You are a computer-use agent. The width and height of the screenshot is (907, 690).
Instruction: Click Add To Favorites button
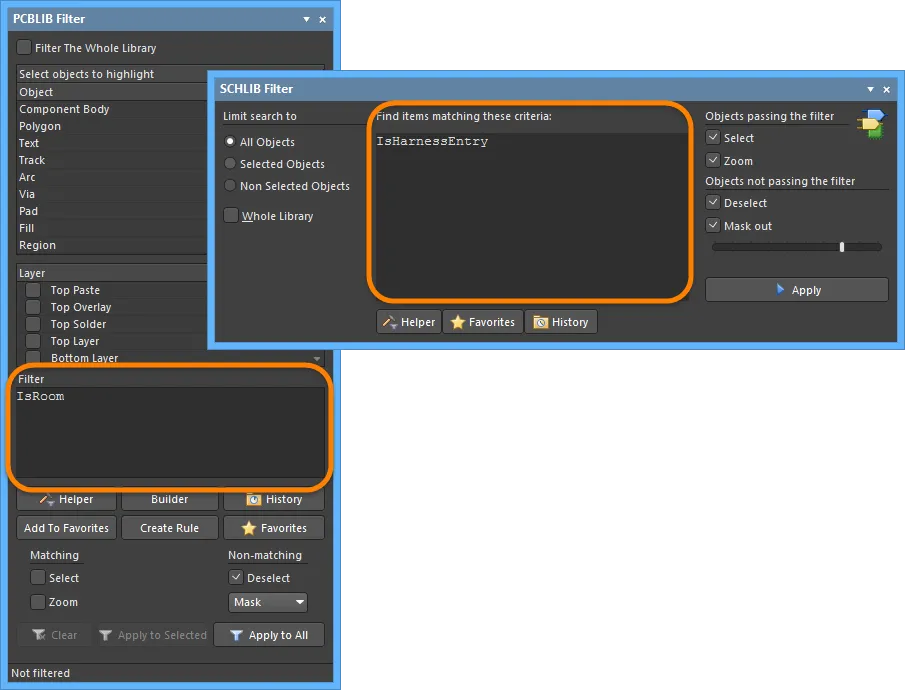[67, 528]
